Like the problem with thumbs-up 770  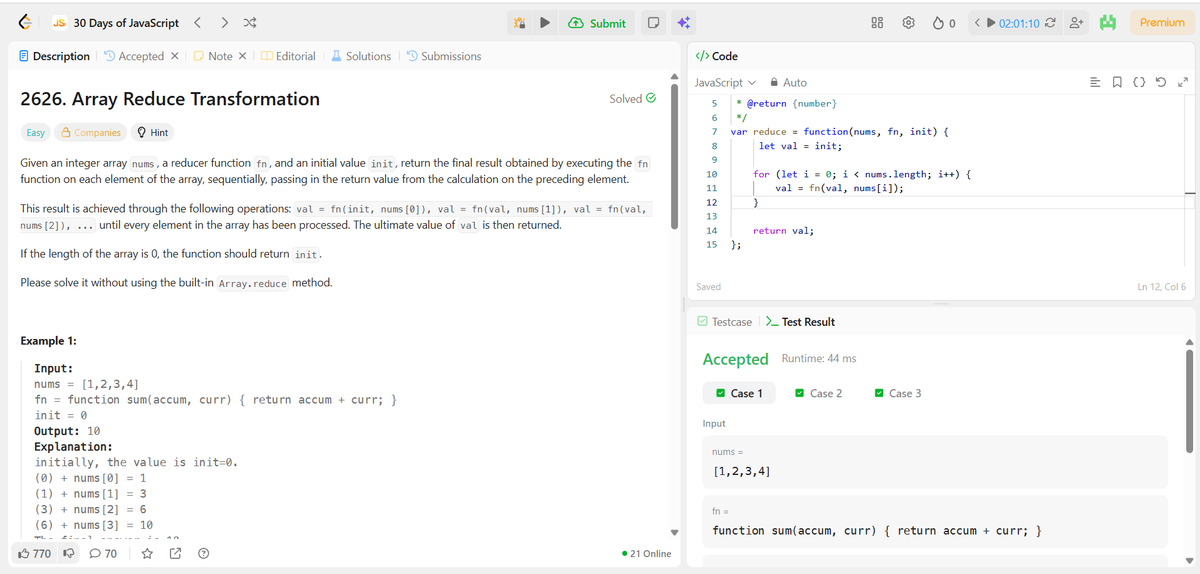coord(35,553)
